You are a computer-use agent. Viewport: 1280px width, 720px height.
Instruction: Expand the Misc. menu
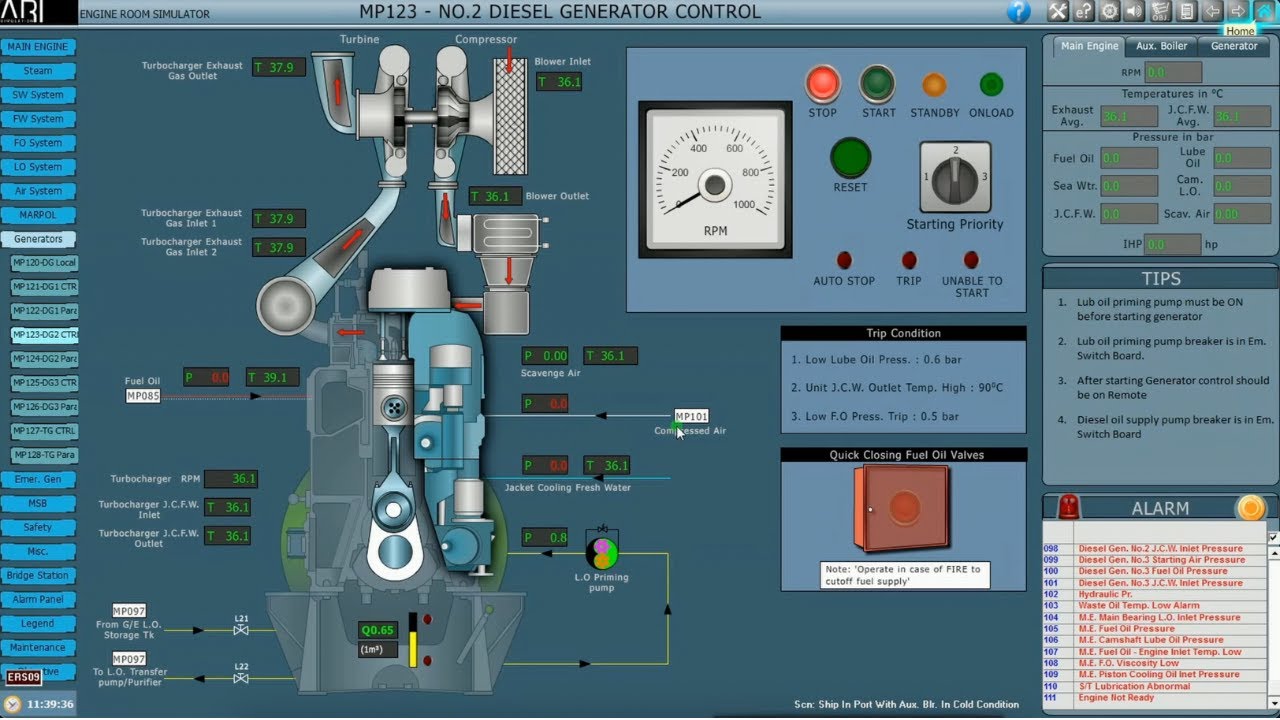pyautogui.click(x=38, y=551)
